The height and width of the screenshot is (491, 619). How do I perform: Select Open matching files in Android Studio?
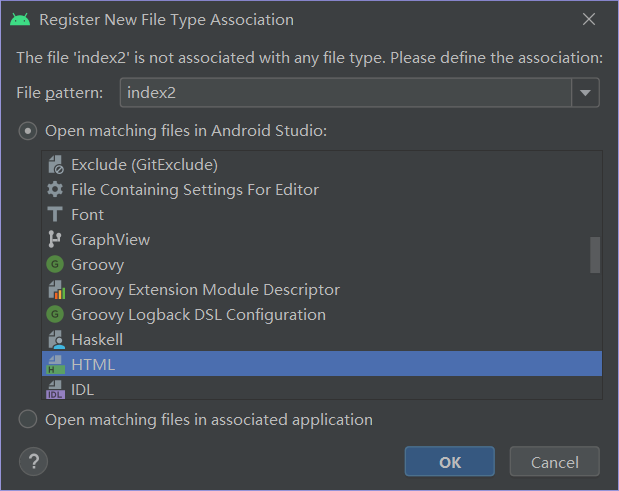click(28, 131)
